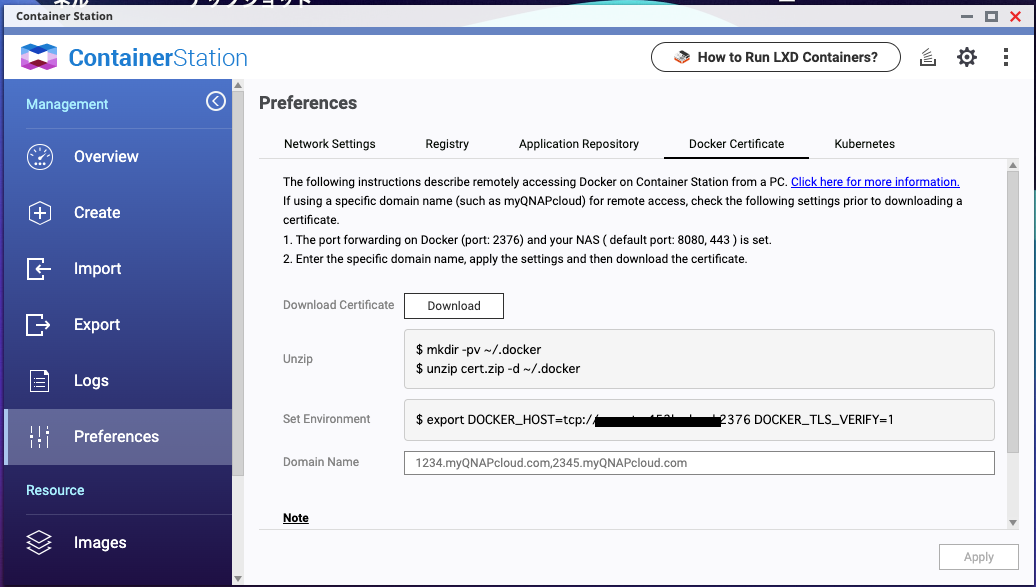Click the export DOCKER_HOST command text
Viewport: 1036px width, 587px height.
tap(654, 420)
